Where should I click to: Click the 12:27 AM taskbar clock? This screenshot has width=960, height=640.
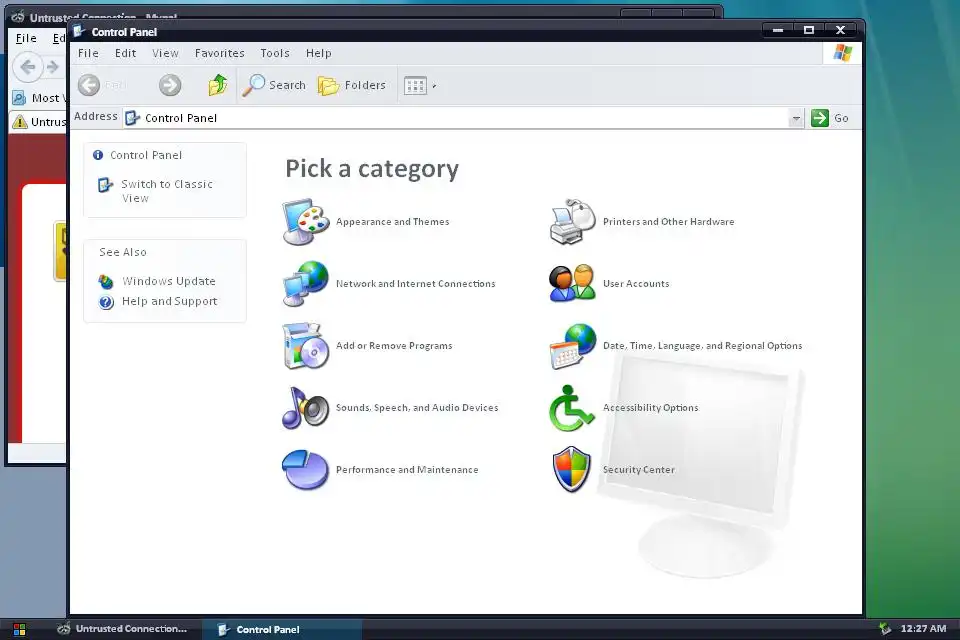[x=923, y=628]
